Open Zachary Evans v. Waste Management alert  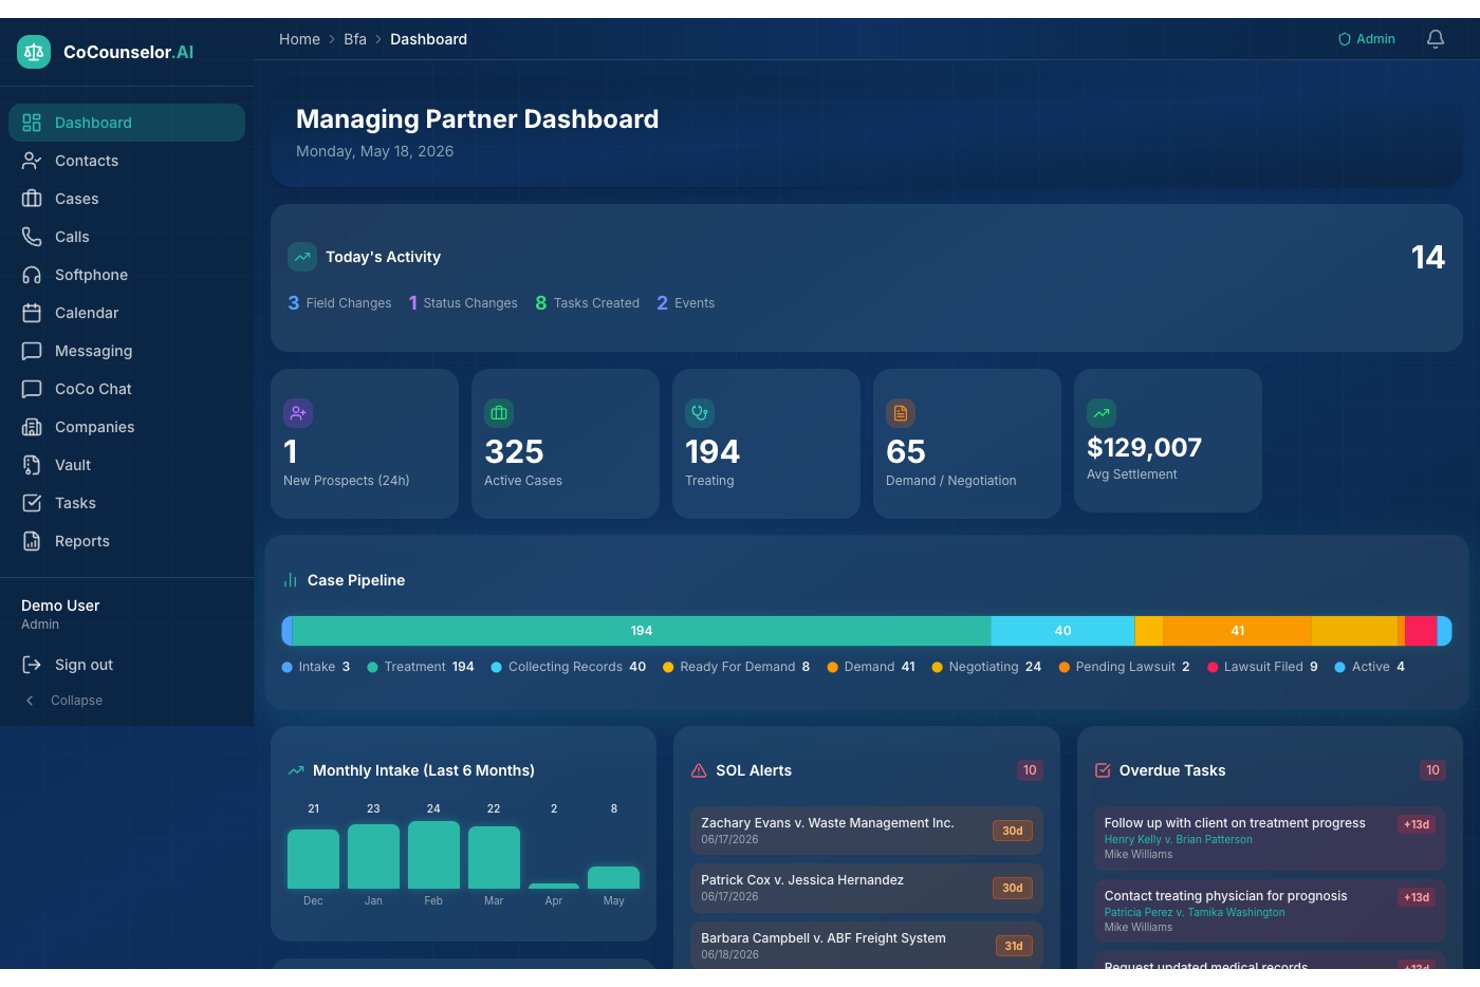pyautogui.click(x=866, y=831)
